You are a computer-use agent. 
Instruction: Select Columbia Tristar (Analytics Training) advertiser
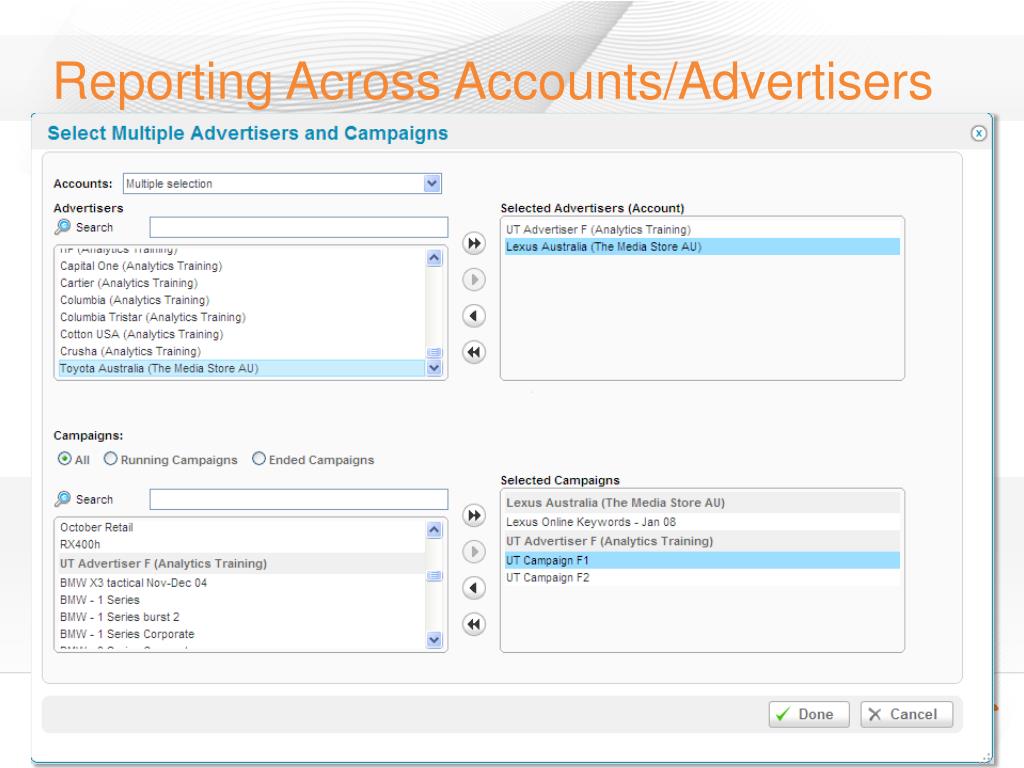242,317
